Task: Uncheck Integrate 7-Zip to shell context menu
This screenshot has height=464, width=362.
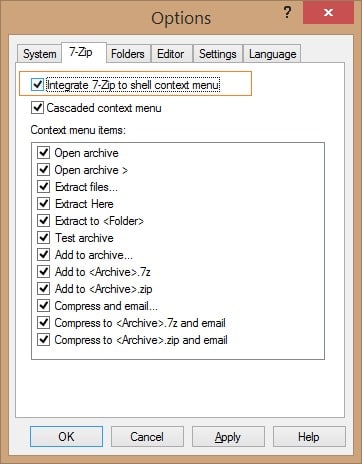Action: tap(37, 84)
